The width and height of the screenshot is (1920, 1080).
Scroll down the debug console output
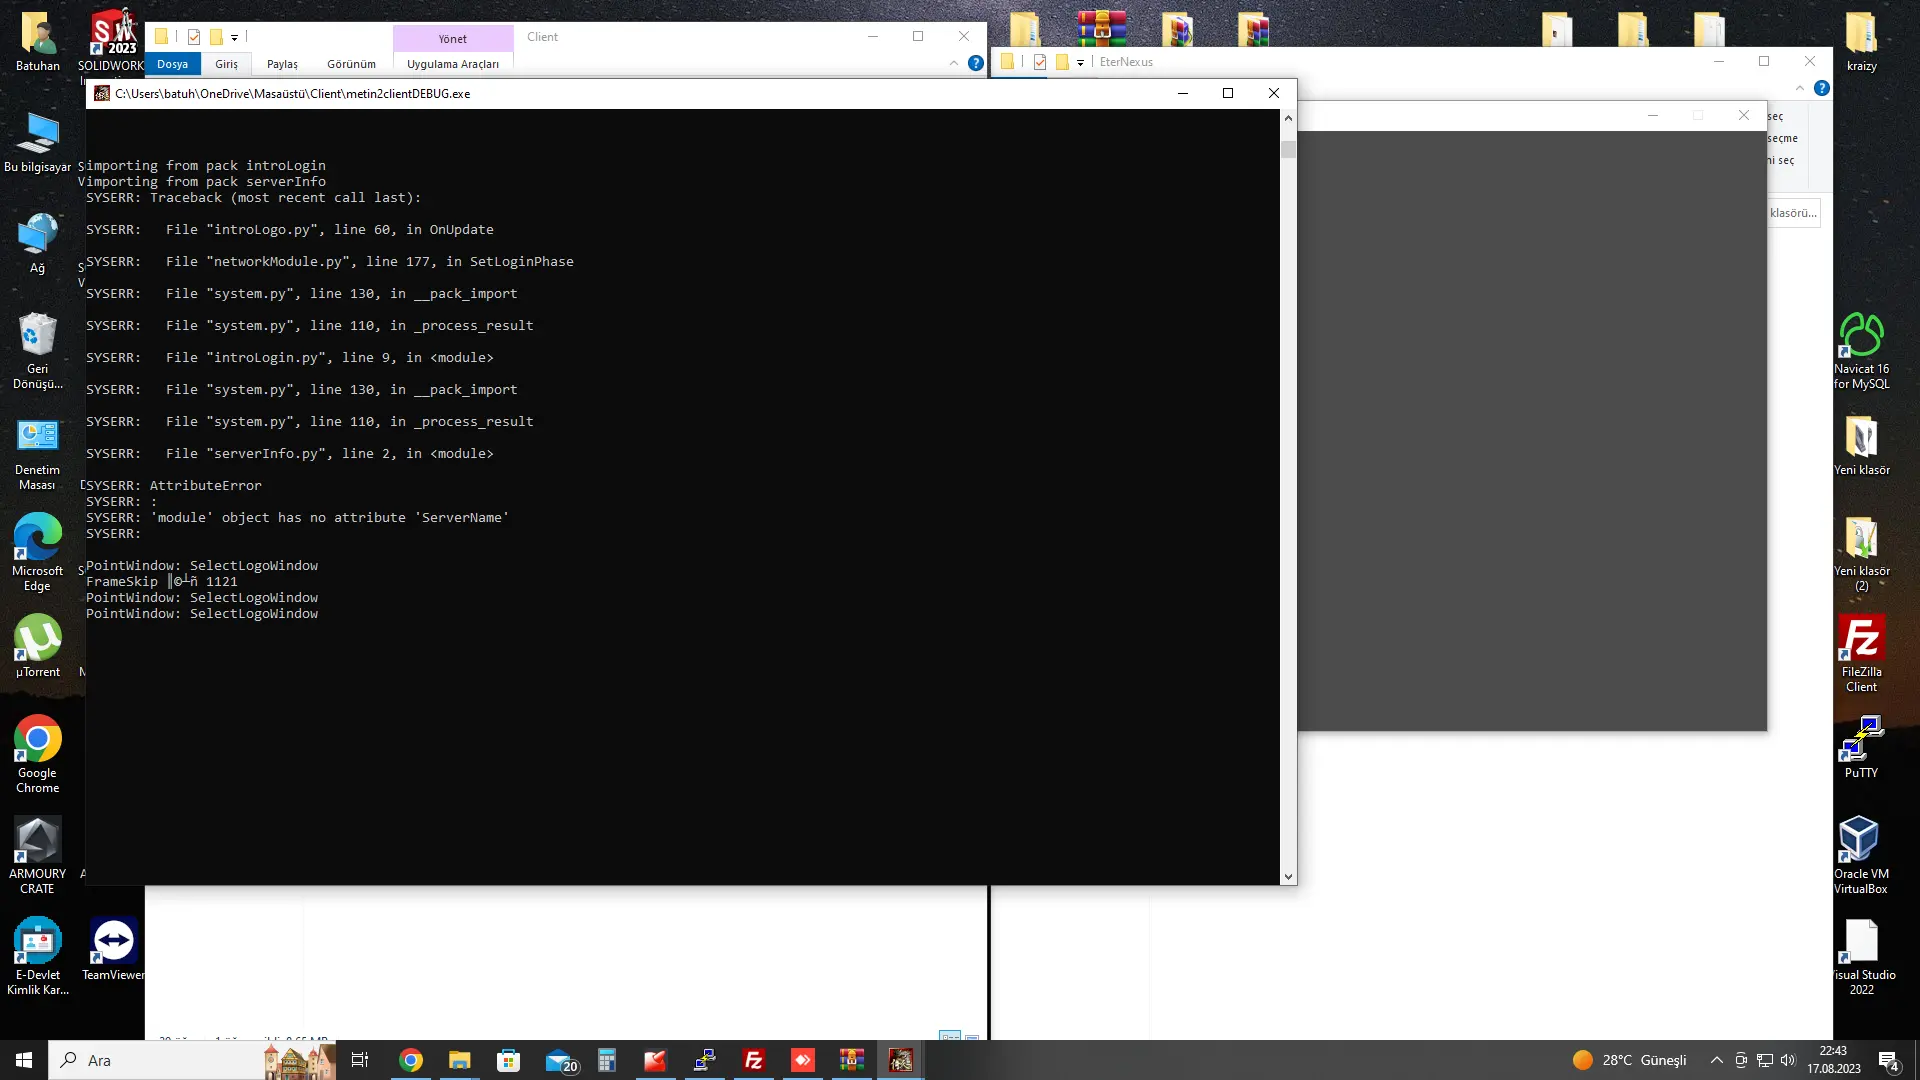click(1288, 876)
